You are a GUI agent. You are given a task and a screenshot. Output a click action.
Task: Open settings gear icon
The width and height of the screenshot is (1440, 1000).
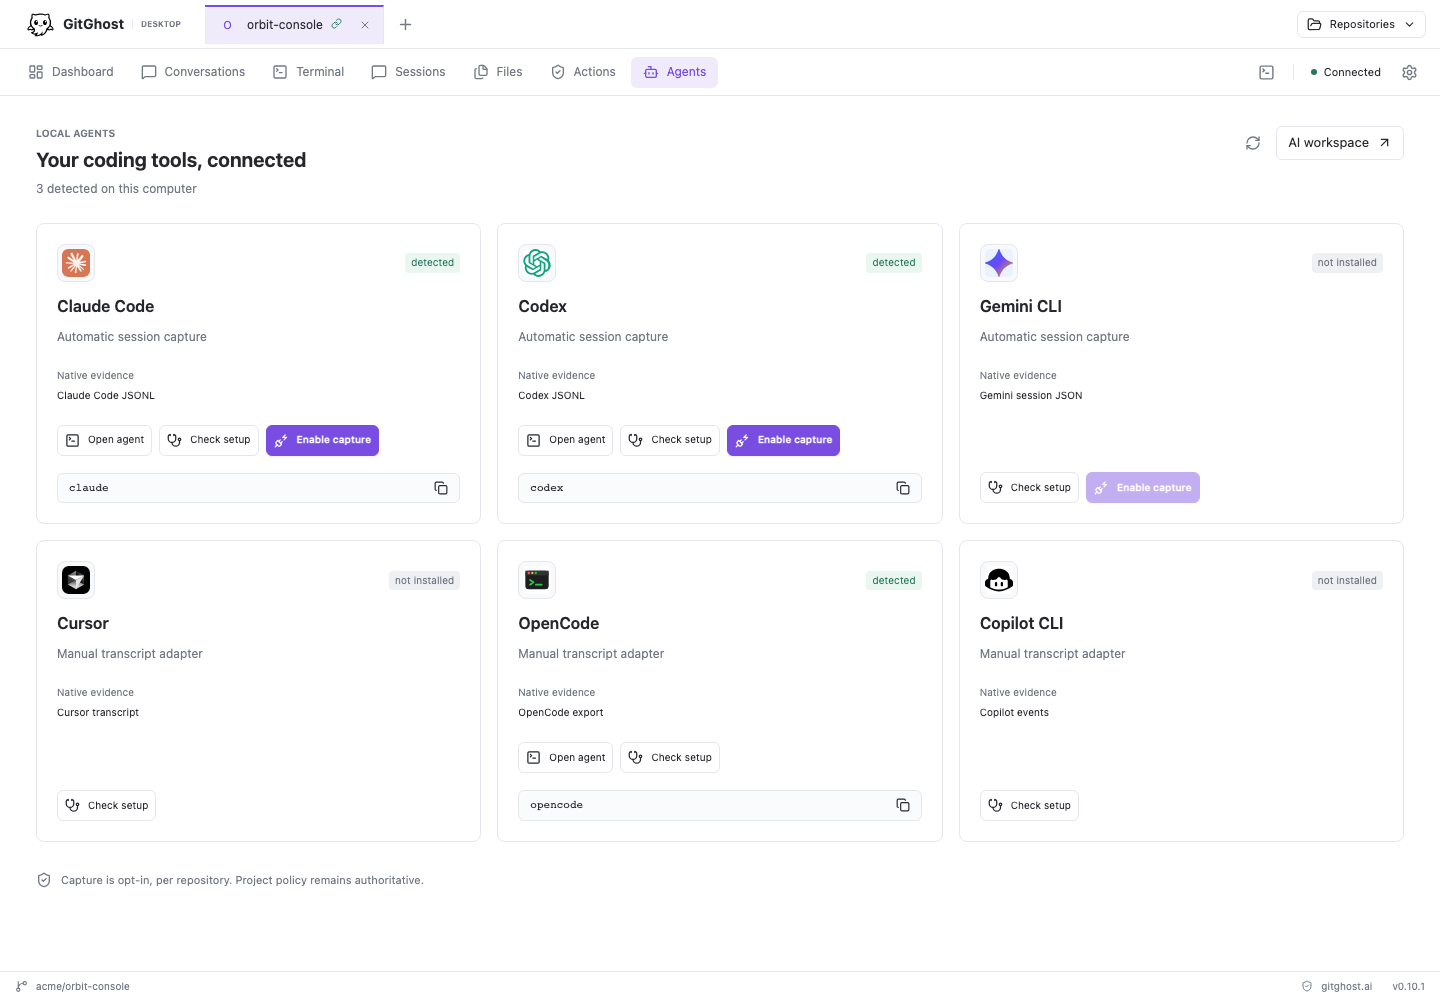point(1410,72)
